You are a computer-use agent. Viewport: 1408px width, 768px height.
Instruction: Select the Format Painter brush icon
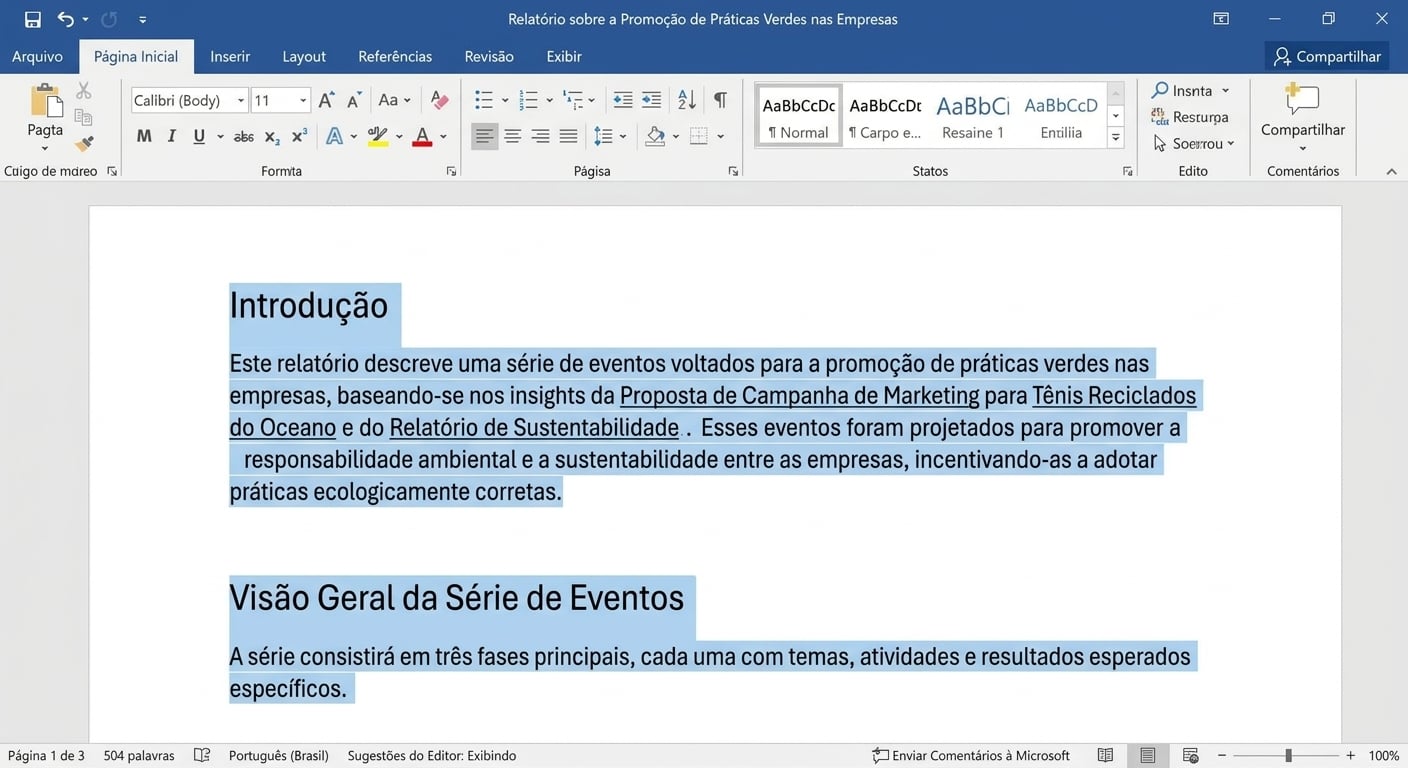[84, 144]
